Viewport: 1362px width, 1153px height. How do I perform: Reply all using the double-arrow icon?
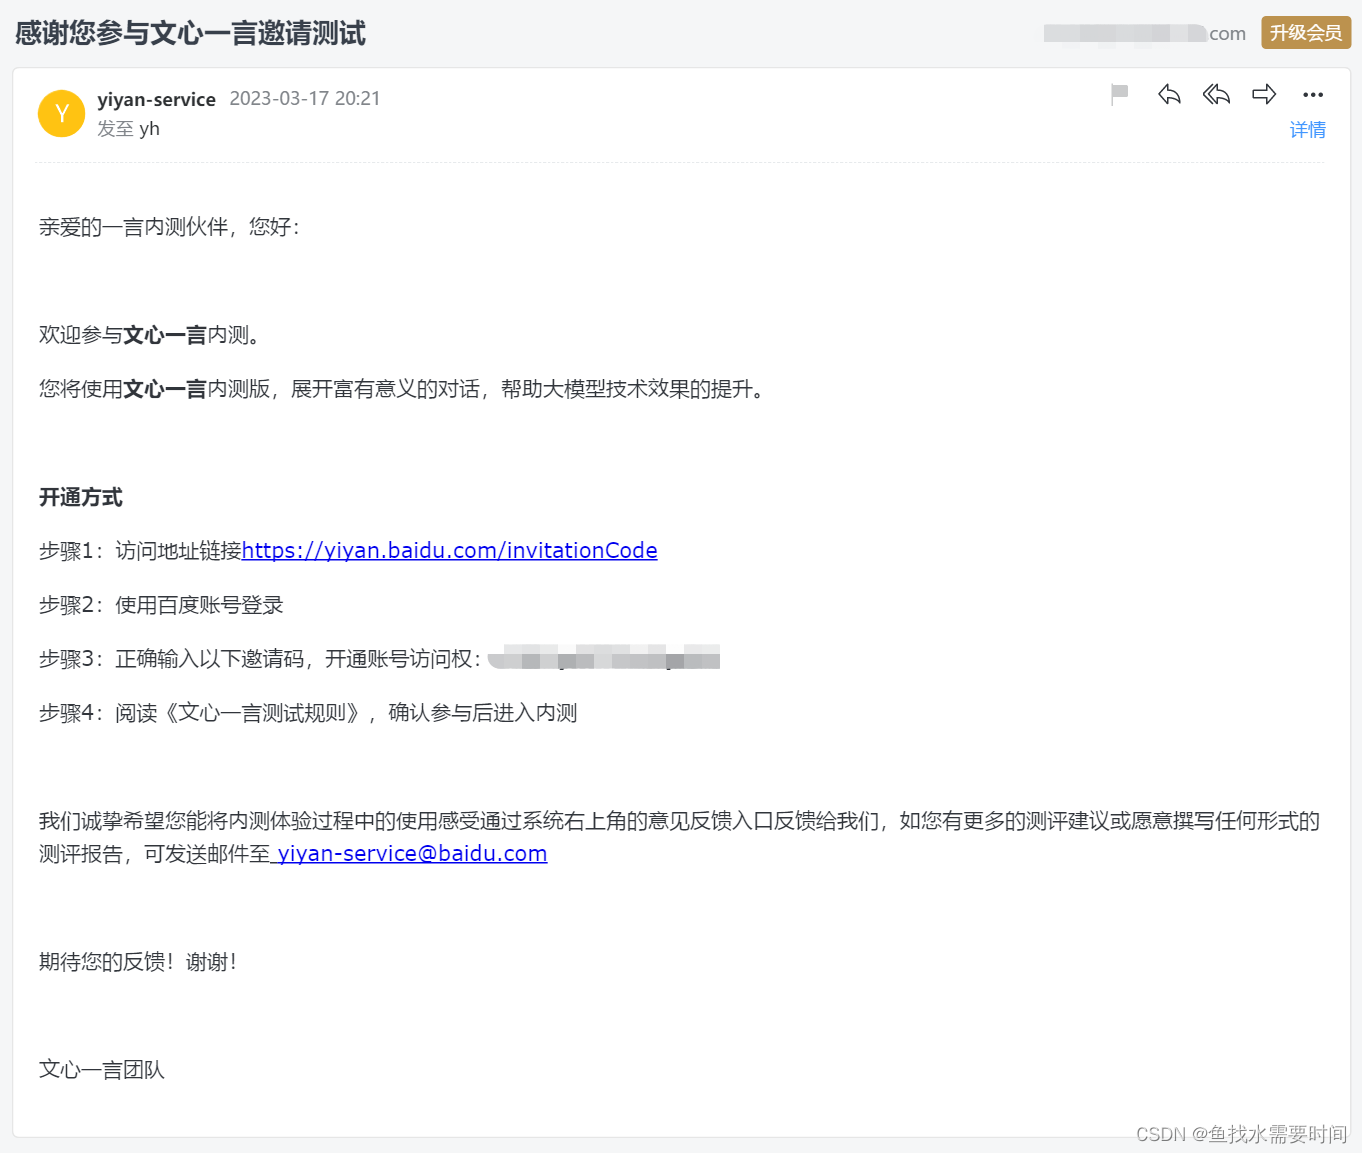coord(1216,94)
